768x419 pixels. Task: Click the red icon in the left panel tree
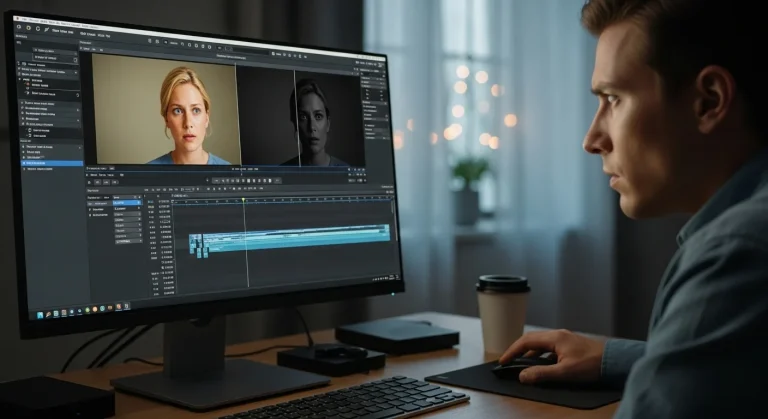(x=28, y=84)
